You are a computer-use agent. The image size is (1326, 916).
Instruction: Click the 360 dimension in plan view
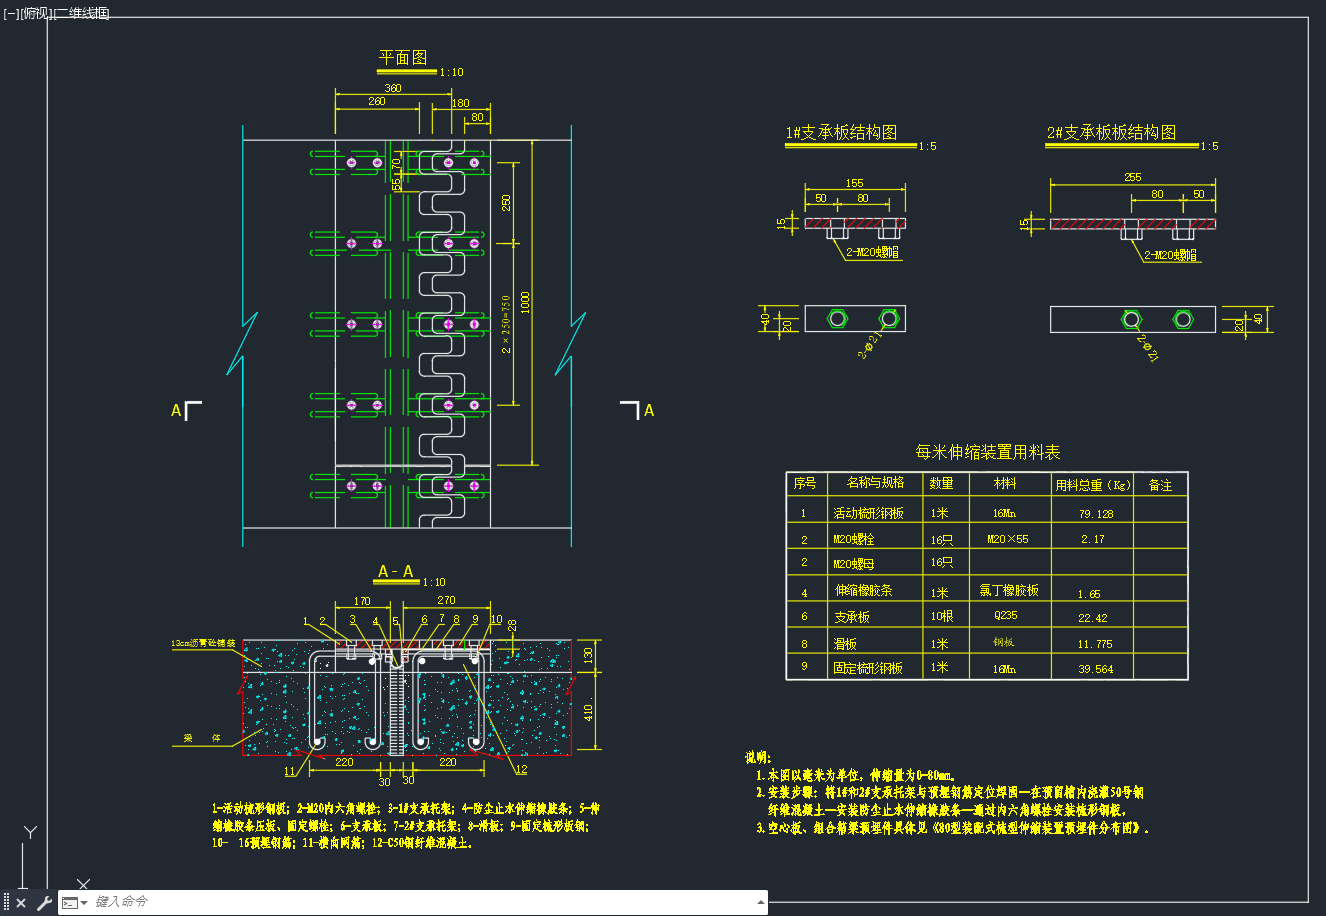[x=392, y=88]
